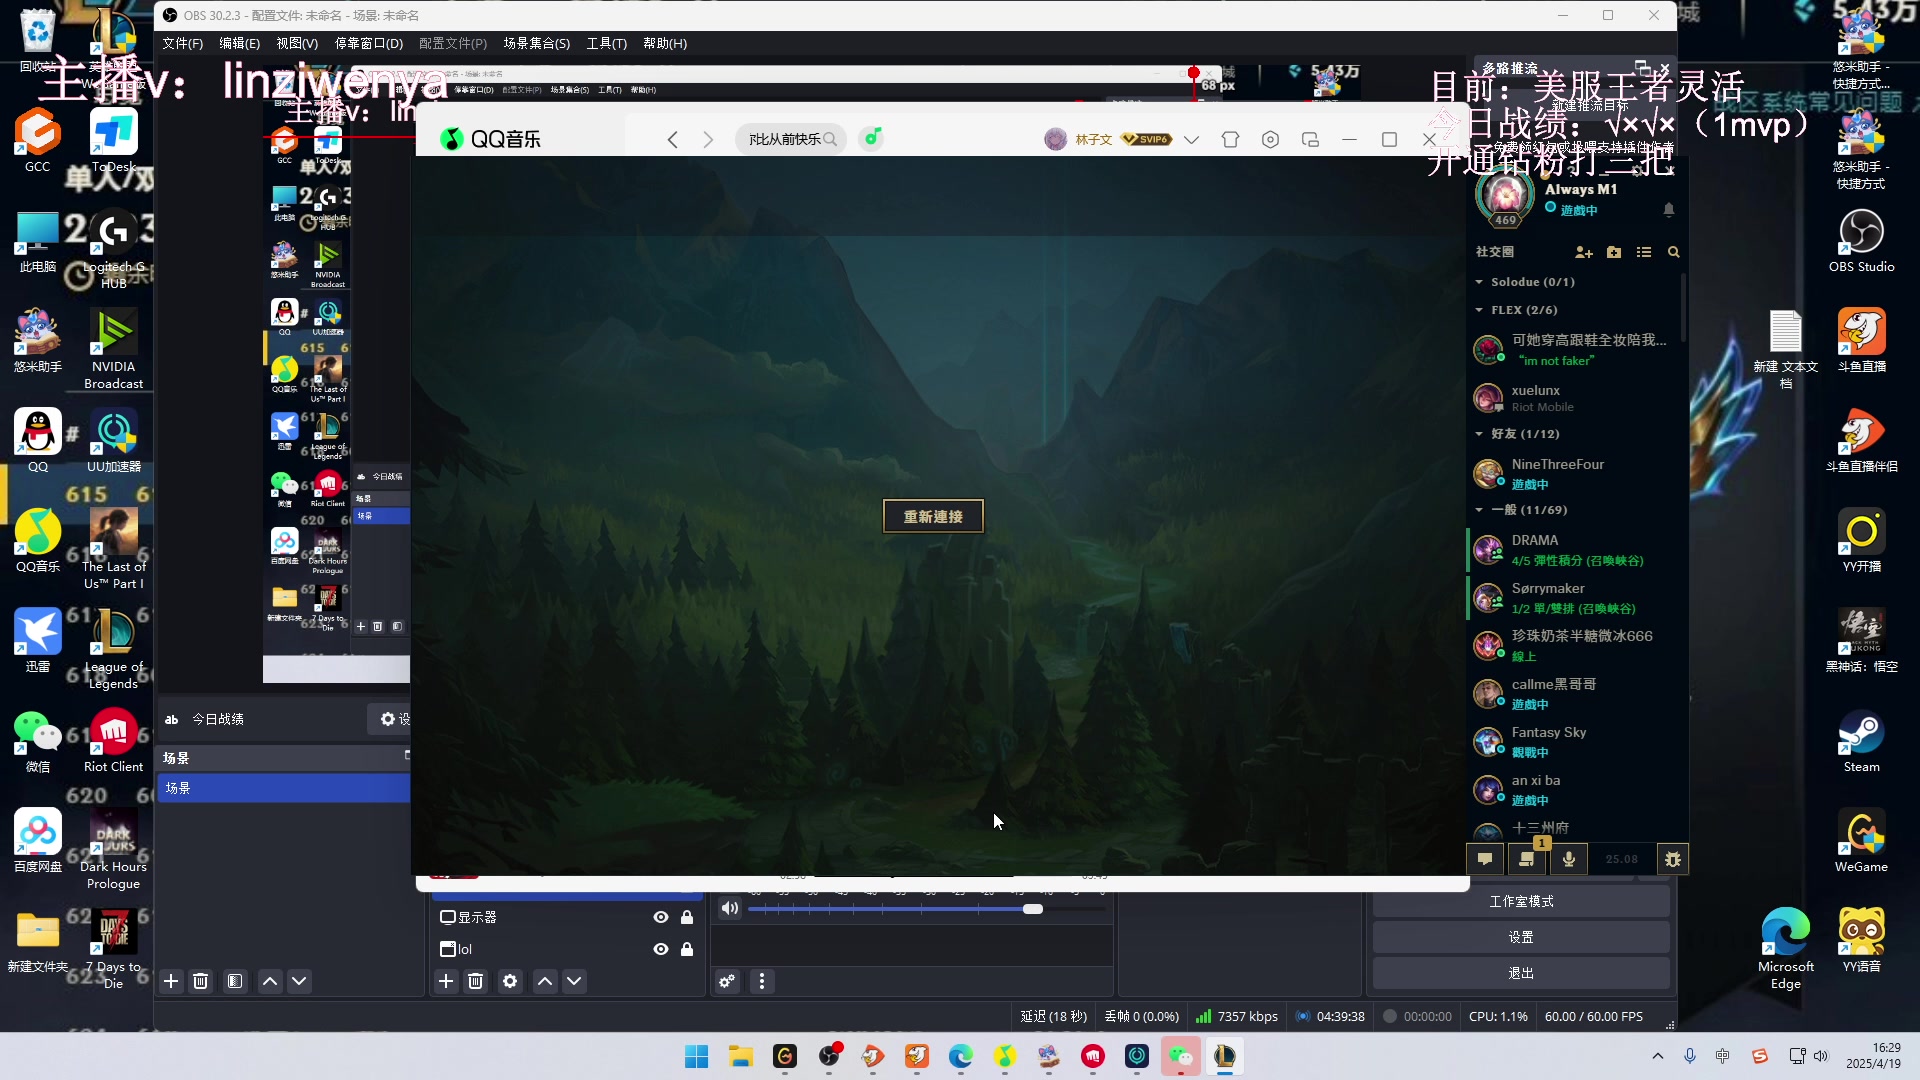The height and width of the screenshot is (1080, 1920).
Task: Go back in QQ Music navigation
Action: point(673,140)
